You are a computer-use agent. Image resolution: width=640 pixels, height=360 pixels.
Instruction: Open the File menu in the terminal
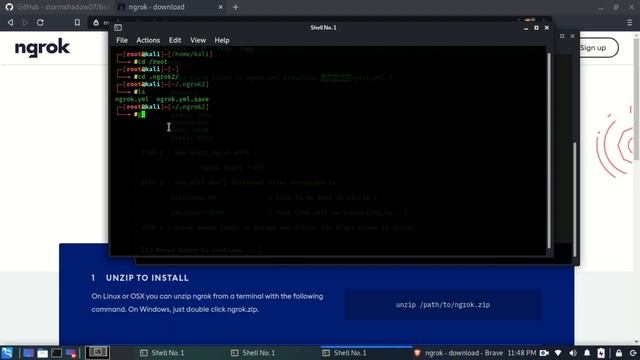(x=122, y=40)
